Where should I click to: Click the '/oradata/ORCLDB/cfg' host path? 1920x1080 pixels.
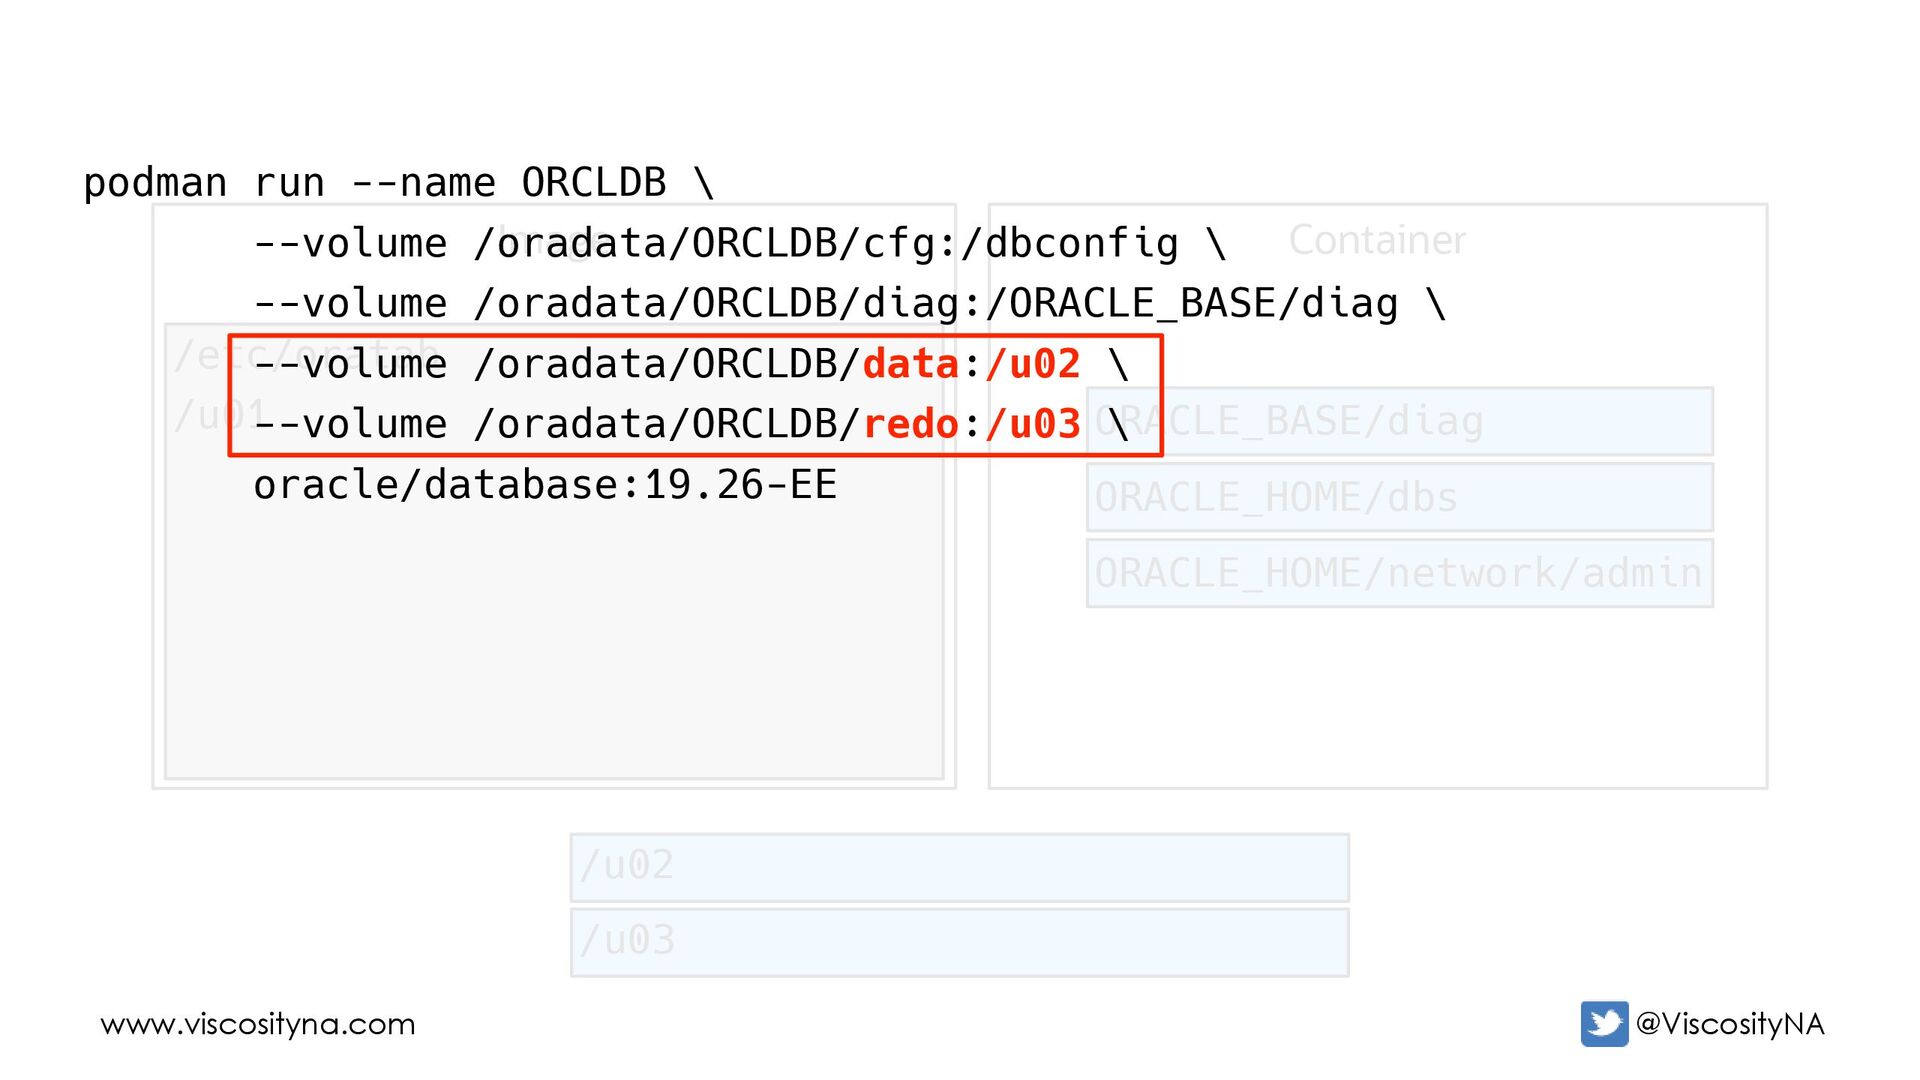point(705,243)
